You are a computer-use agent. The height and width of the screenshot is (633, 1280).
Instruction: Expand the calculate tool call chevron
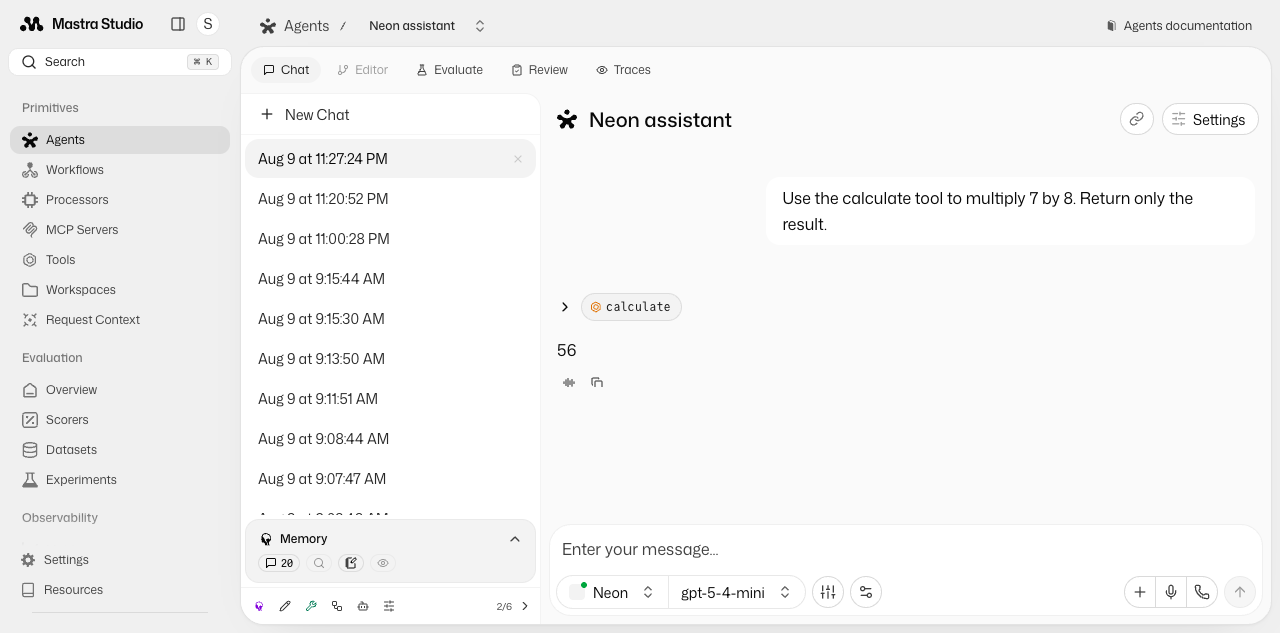[x=565, y=307]
